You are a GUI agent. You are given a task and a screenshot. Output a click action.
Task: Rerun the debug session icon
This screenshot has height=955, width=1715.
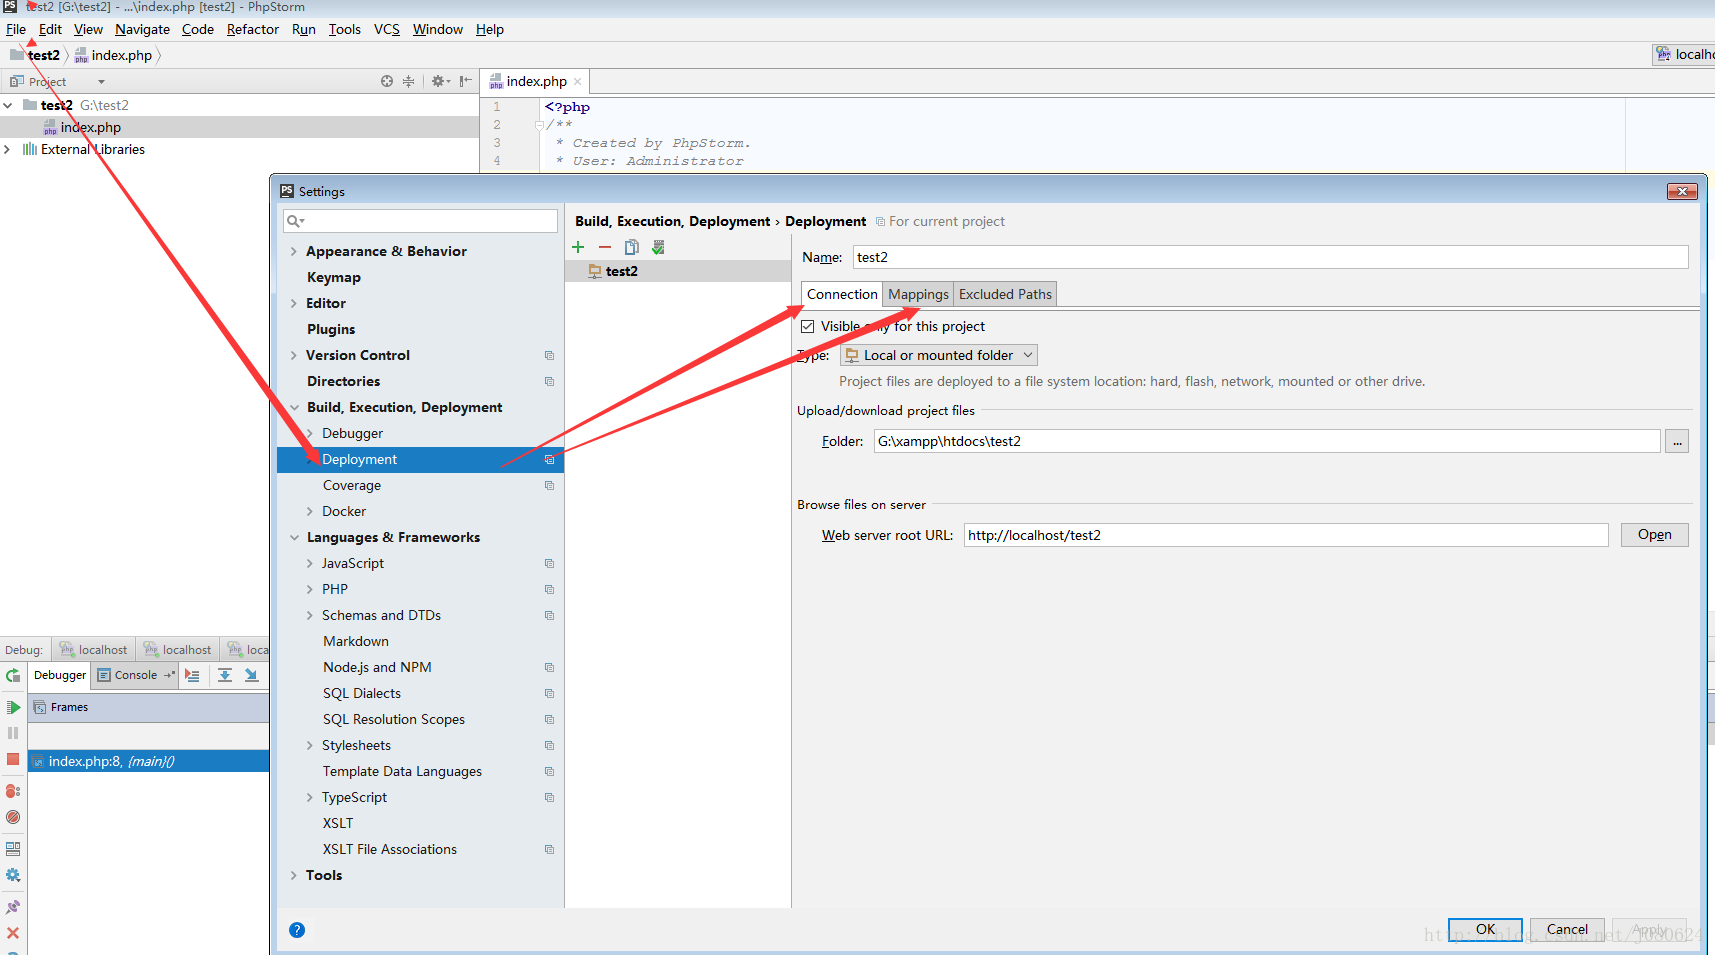[x=13, y=676]
